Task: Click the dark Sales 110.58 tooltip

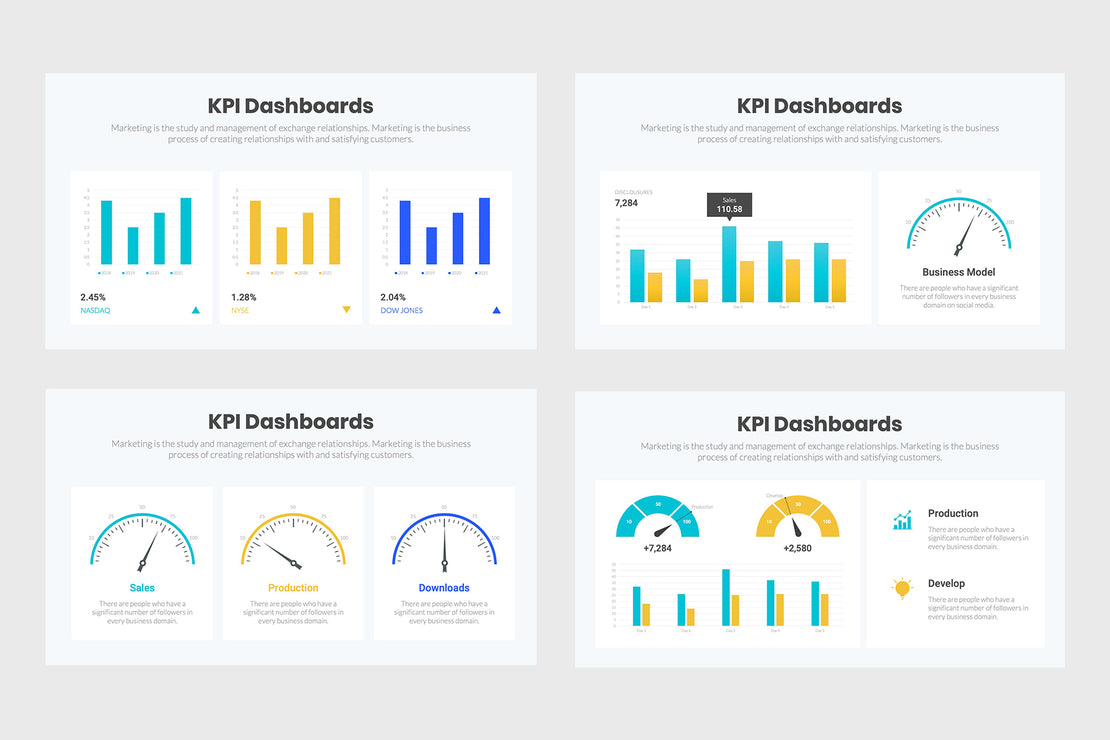Action: [729, 204]
